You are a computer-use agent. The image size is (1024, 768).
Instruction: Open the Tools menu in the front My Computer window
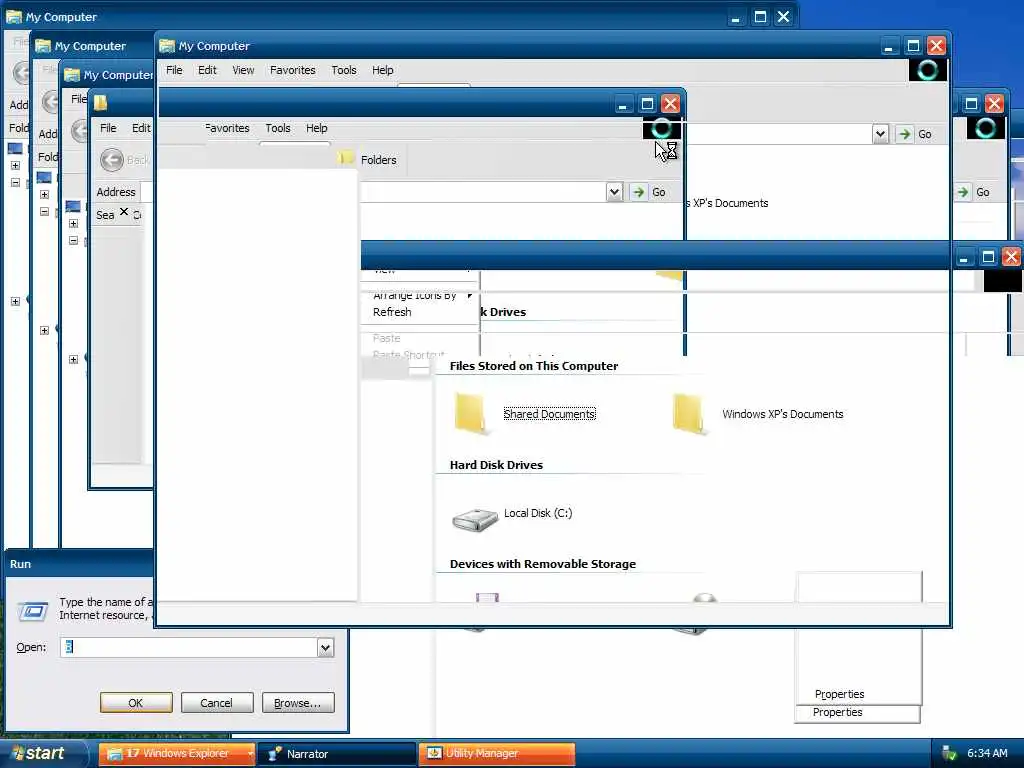click(344, 70)
